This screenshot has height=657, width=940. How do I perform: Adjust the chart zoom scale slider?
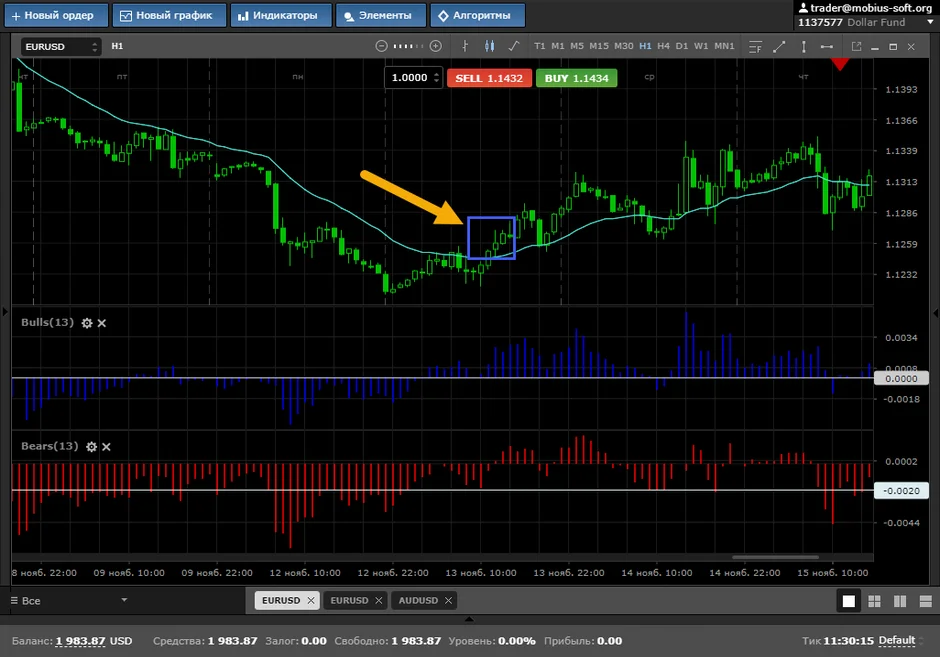pos(408,46)
